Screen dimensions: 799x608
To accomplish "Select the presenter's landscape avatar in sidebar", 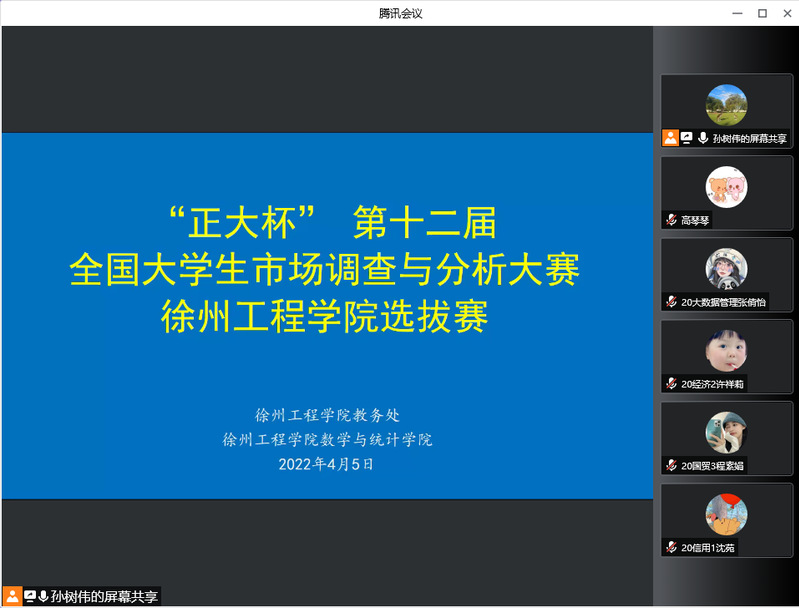I will pos(726,105).
